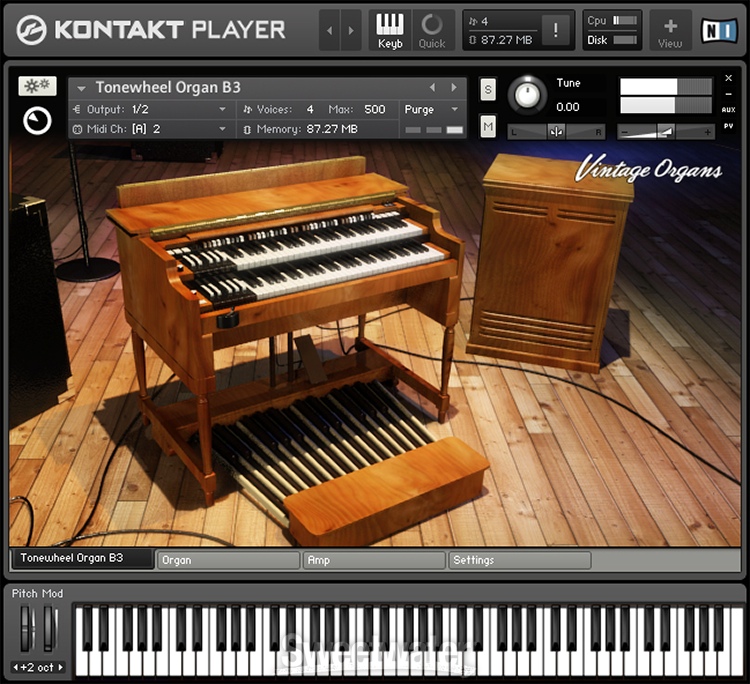
Task: Open the Tonewheel Organ B3 instrument dropdown arrow
Action: (81, 88)
